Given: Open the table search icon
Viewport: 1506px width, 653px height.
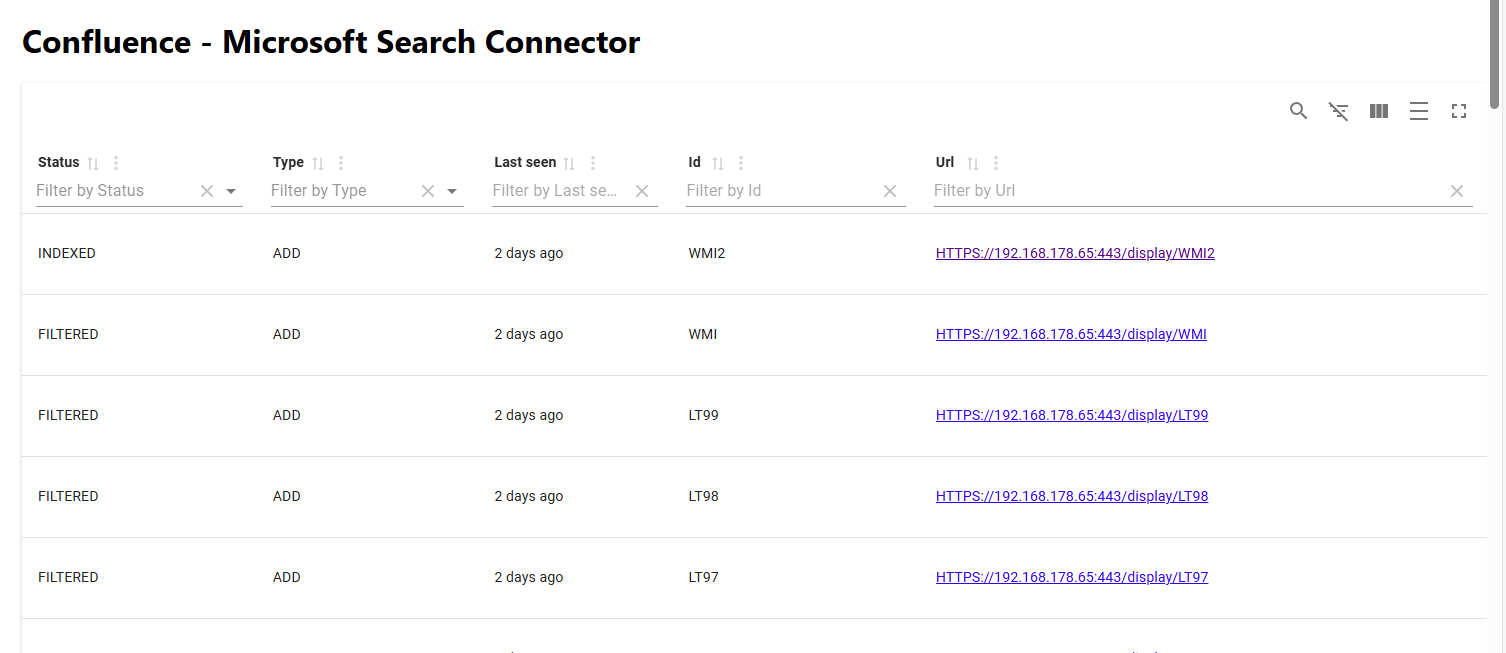Looking at the screenshot, I should tap(1298, 111).
